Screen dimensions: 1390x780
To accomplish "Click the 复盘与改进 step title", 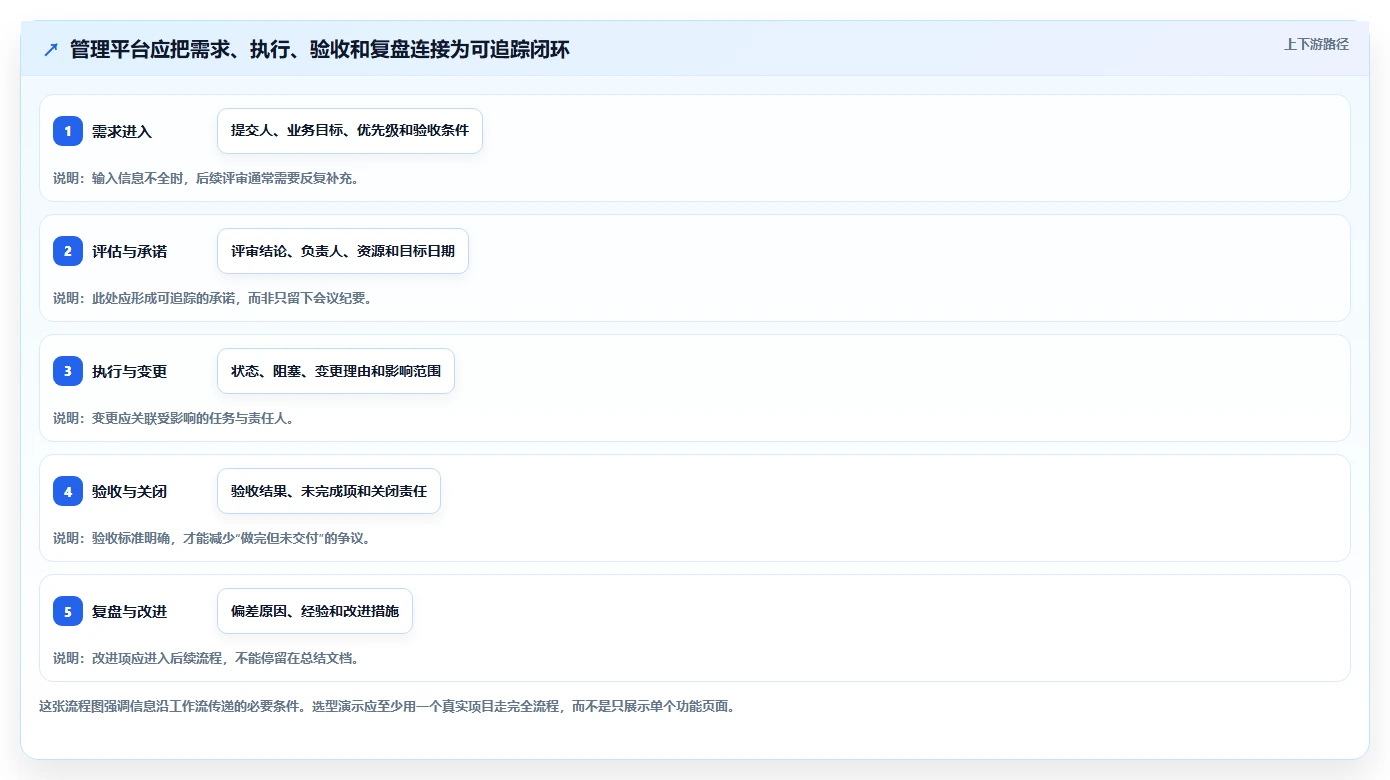I will [x=129, y=611].
